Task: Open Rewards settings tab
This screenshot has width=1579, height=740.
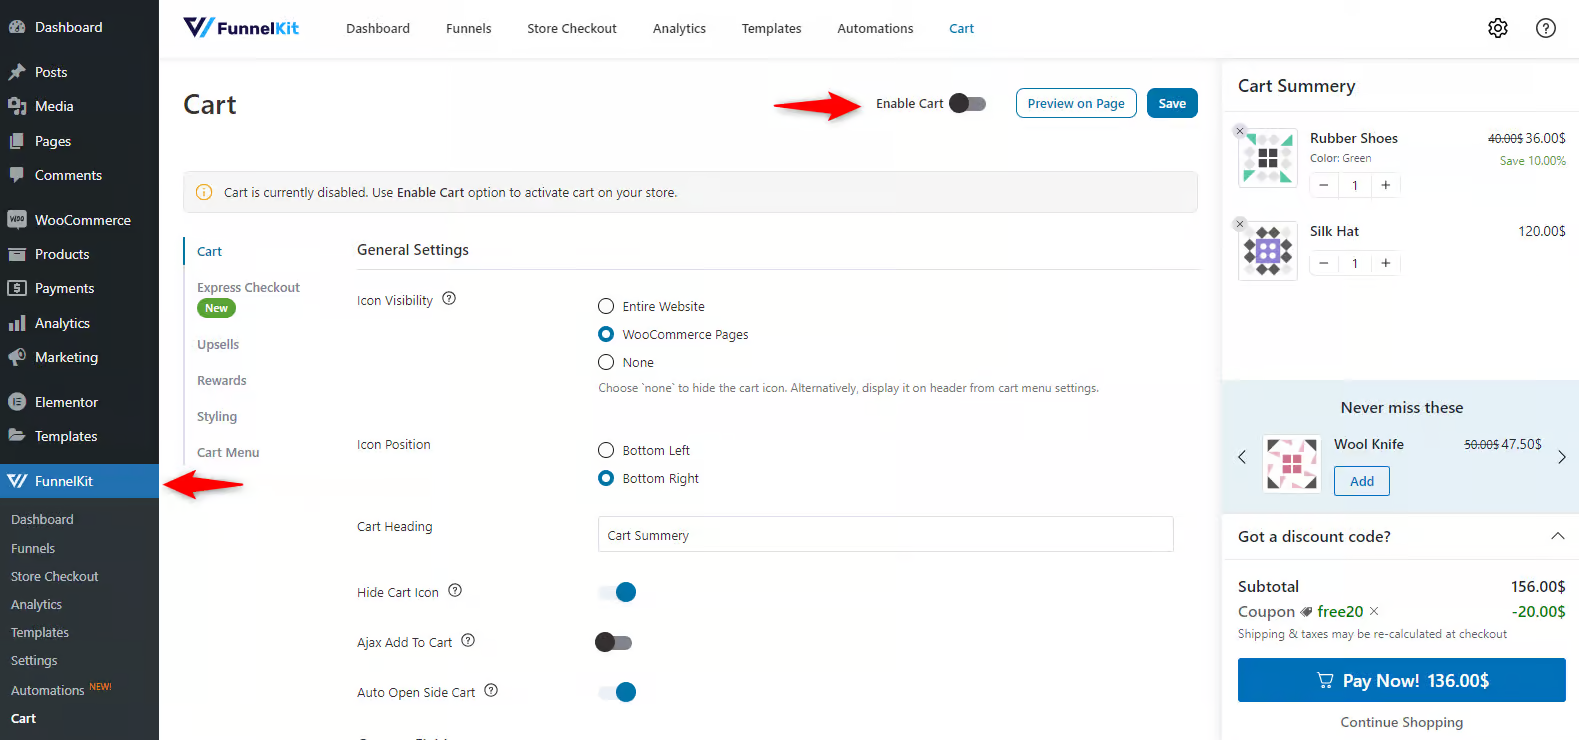Action: [222, 380]
